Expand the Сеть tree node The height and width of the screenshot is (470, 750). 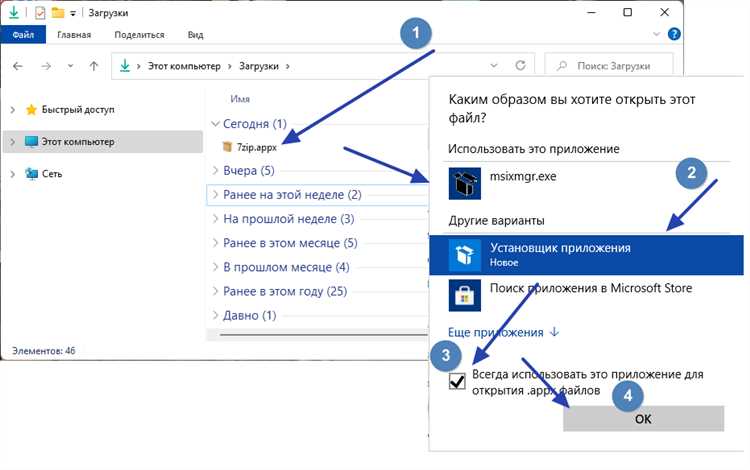point(12,174)
